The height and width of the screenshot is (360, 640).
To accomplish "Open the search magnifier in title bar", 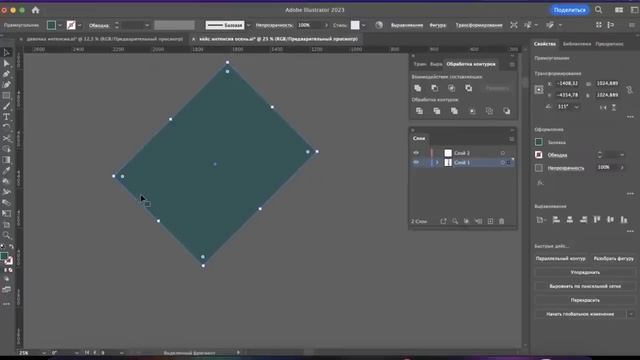I will click(x=598, y=10).
